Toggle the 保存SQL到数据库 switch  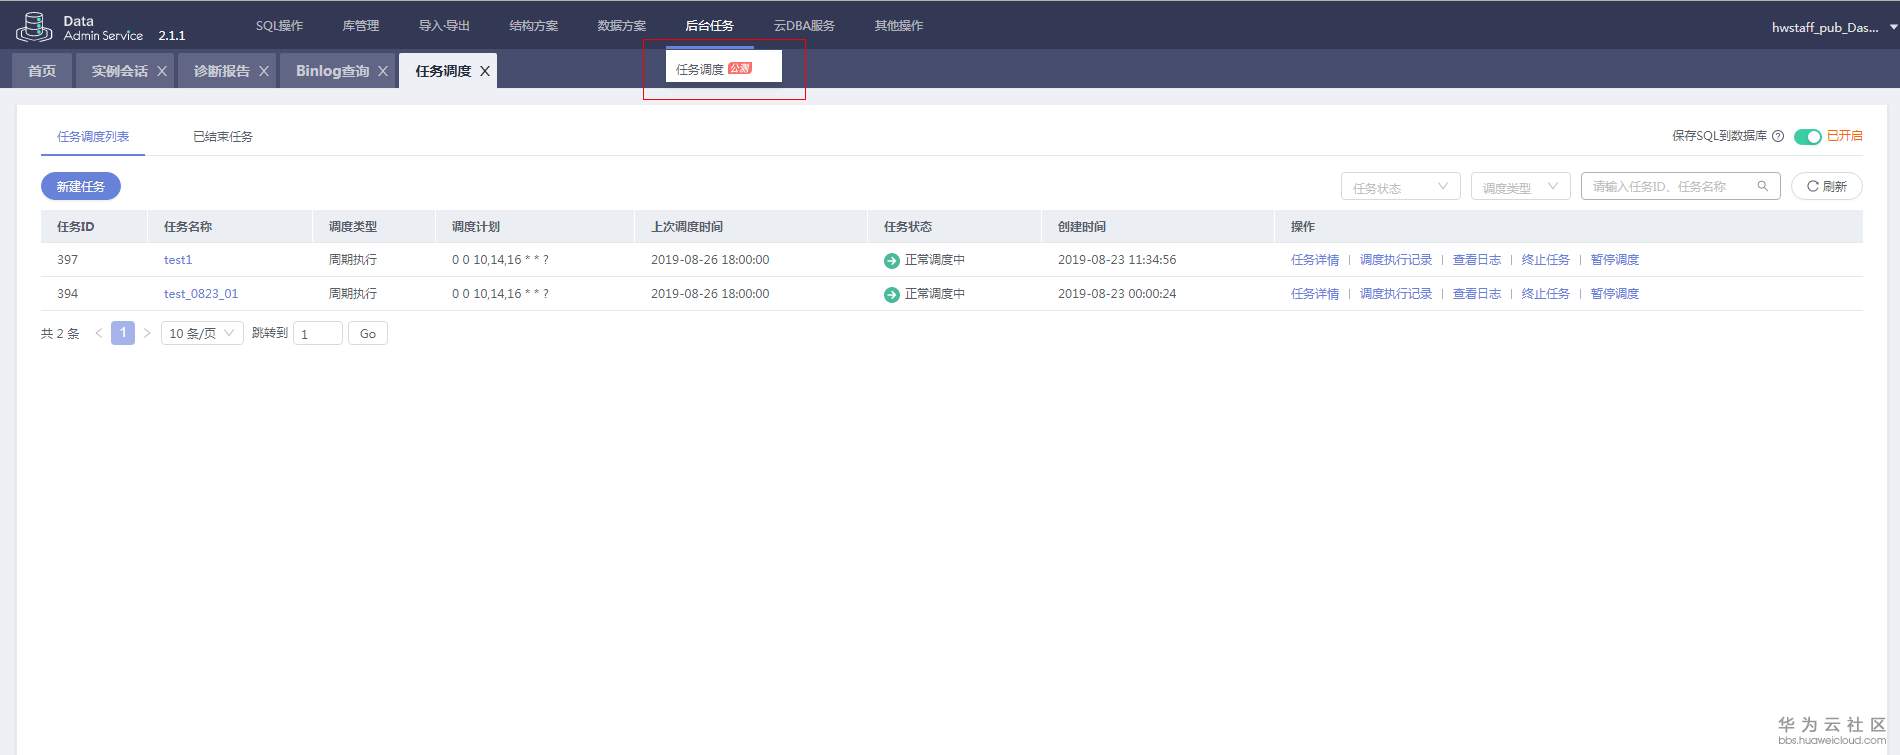(x=1808, y=136)
